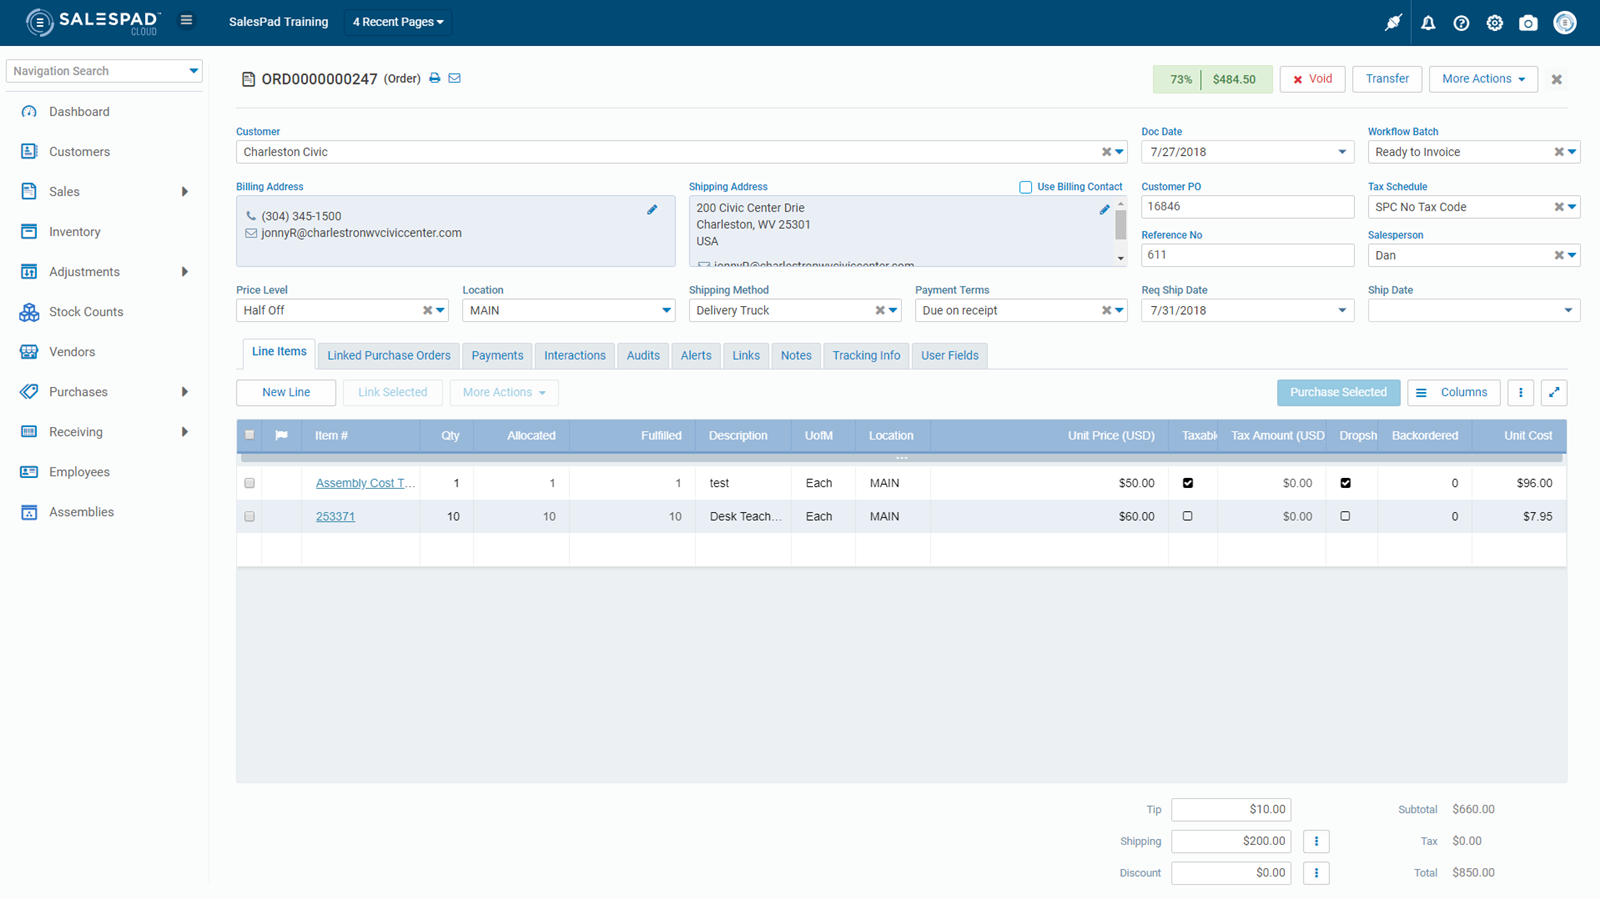Clear the Salesperson value
The image size is (1600, 899).
1558,255
